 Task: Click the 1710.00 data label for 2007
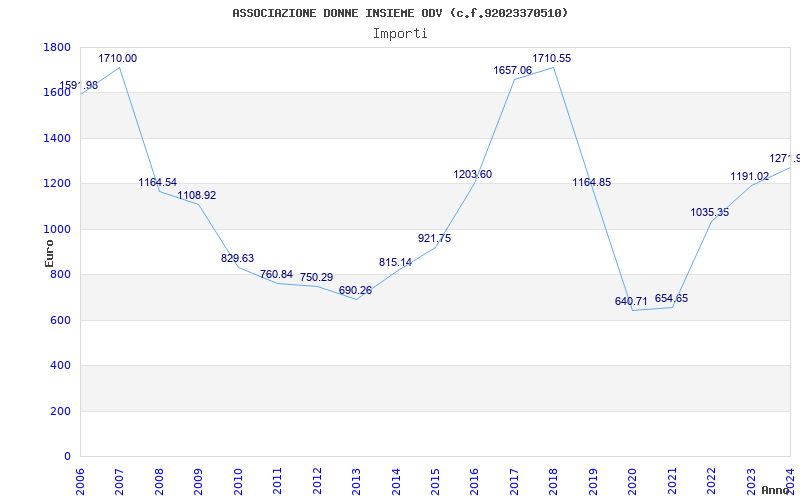click(x=117, y=59)
